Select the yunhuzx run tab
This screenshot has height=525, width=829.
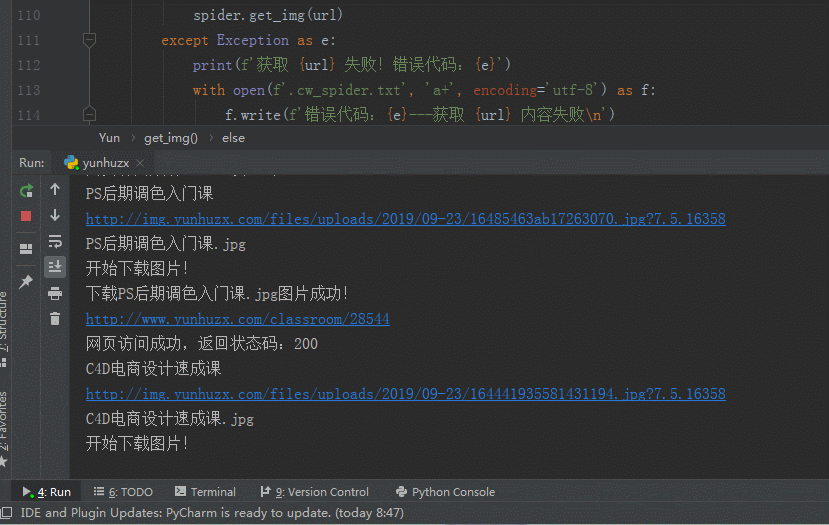click(104, 163)
